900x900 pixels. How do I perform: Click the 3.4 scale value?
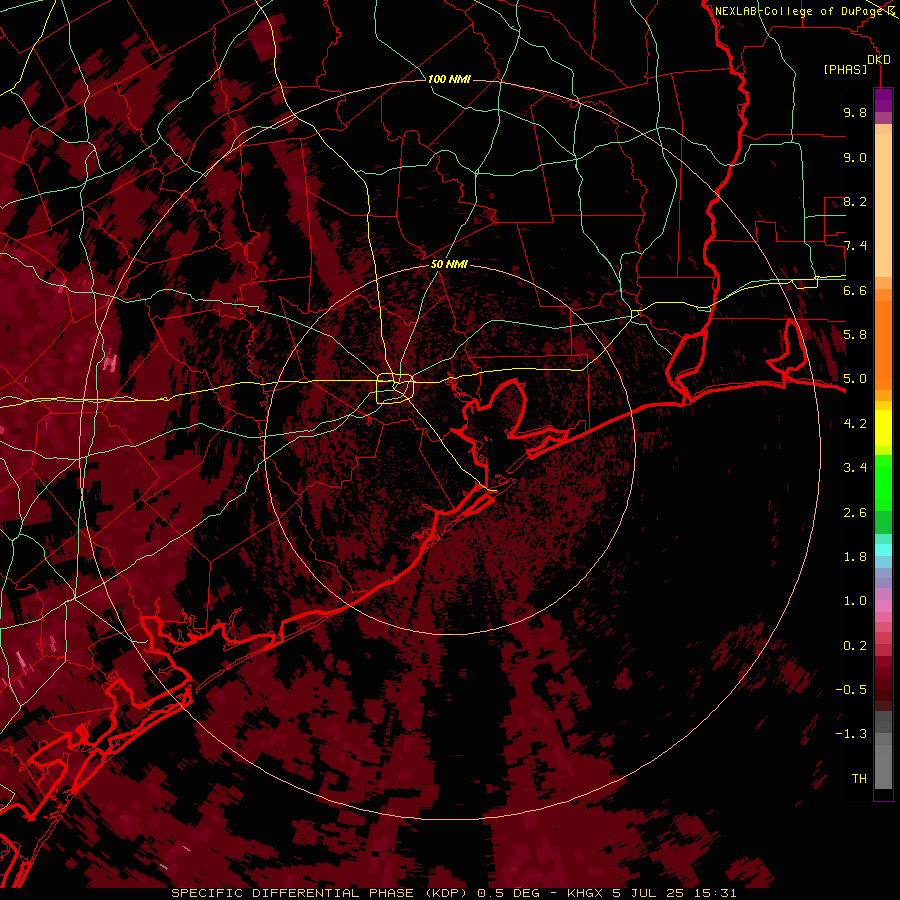click(855, 468)
